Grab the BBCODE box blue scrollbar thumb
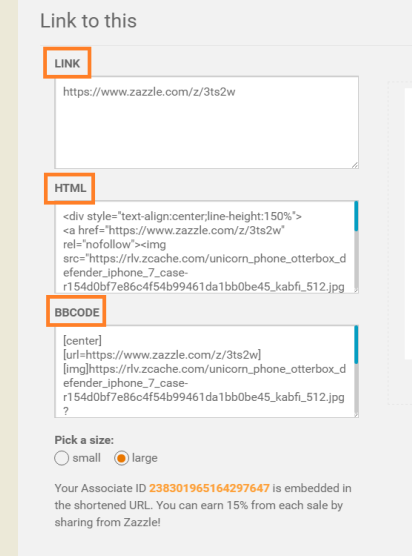Viewport: 412px width, 556px height. pos(356,345)
